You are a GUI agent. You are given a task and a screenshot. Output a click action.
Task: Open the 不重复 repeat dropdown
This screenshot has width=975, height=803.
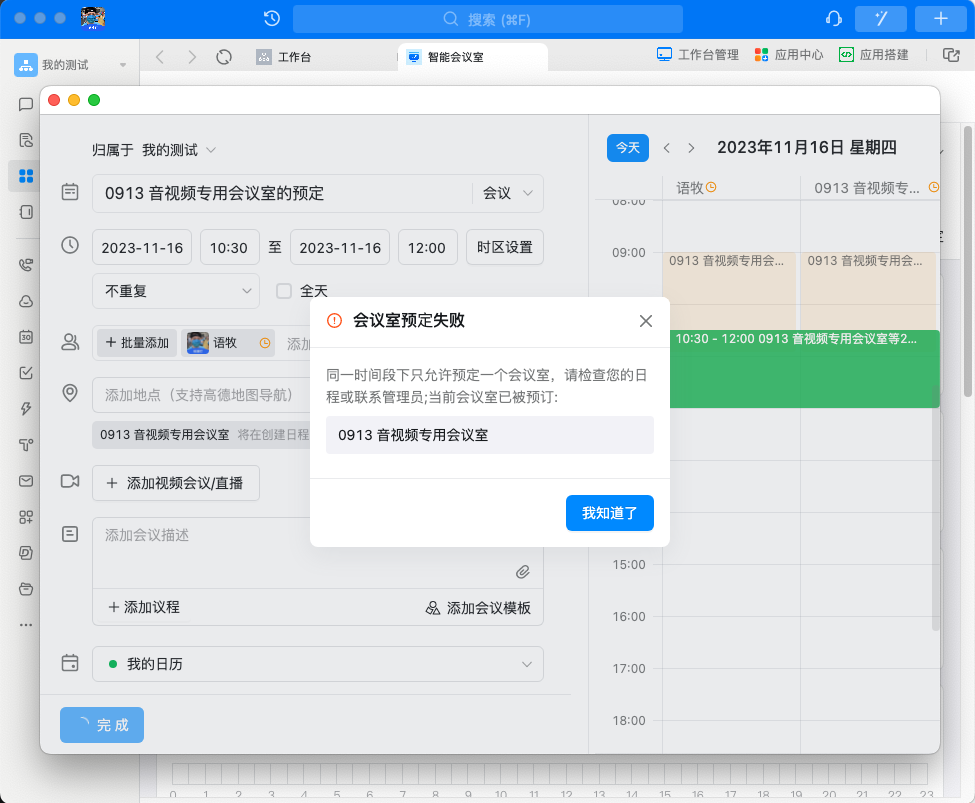176,291
